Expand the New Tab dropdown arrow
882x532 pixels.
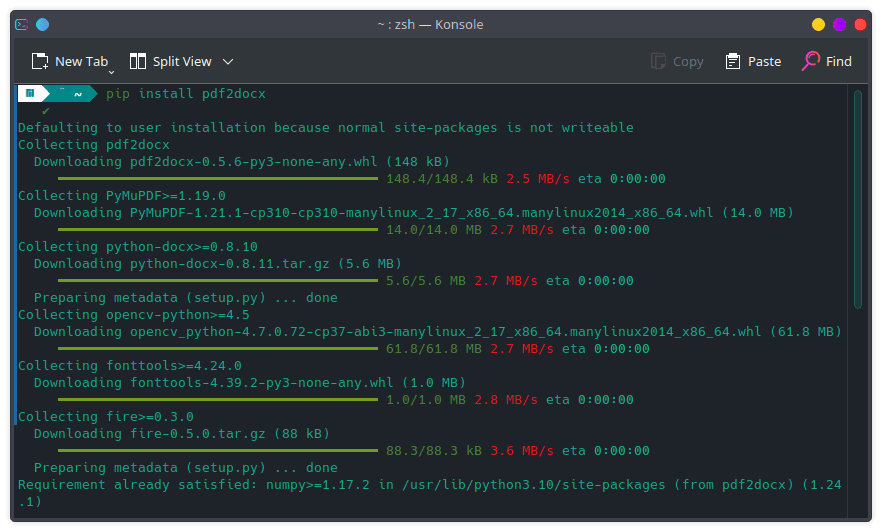(111, 72)
